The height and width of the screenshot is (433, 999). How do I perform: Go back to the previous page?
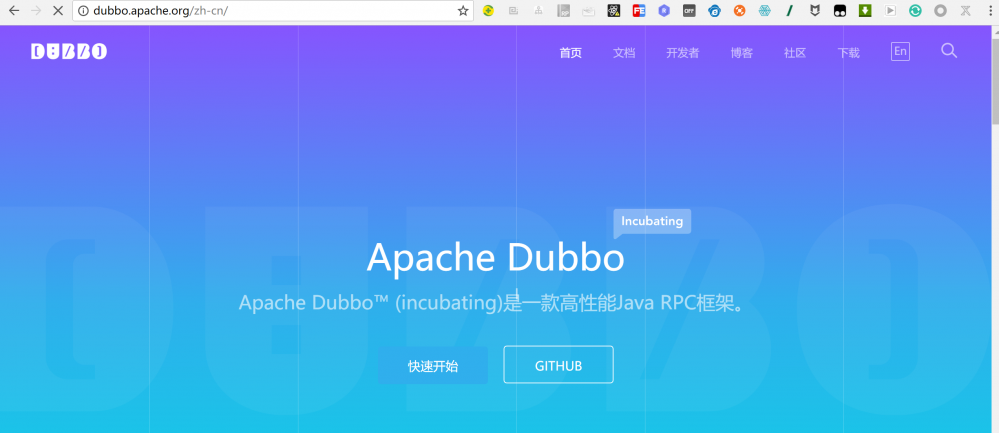tap(14, 11)
